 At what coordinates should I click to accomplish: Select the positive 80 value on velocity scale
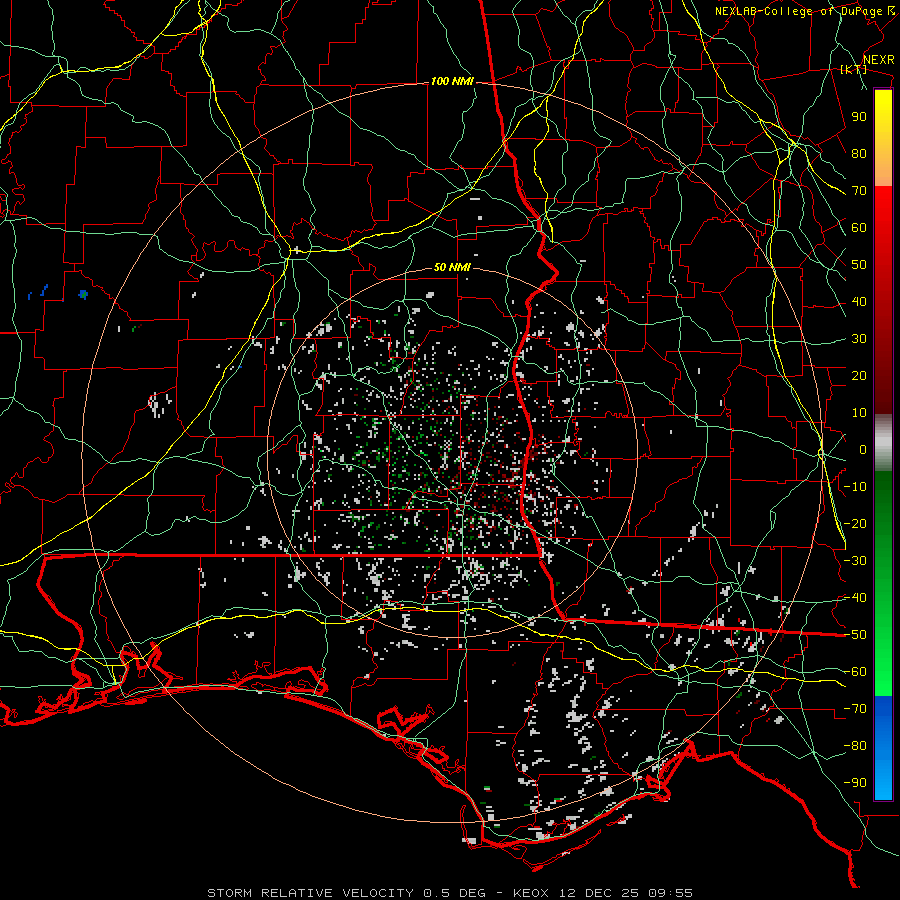pyautogui.click(x=859, y=154)
